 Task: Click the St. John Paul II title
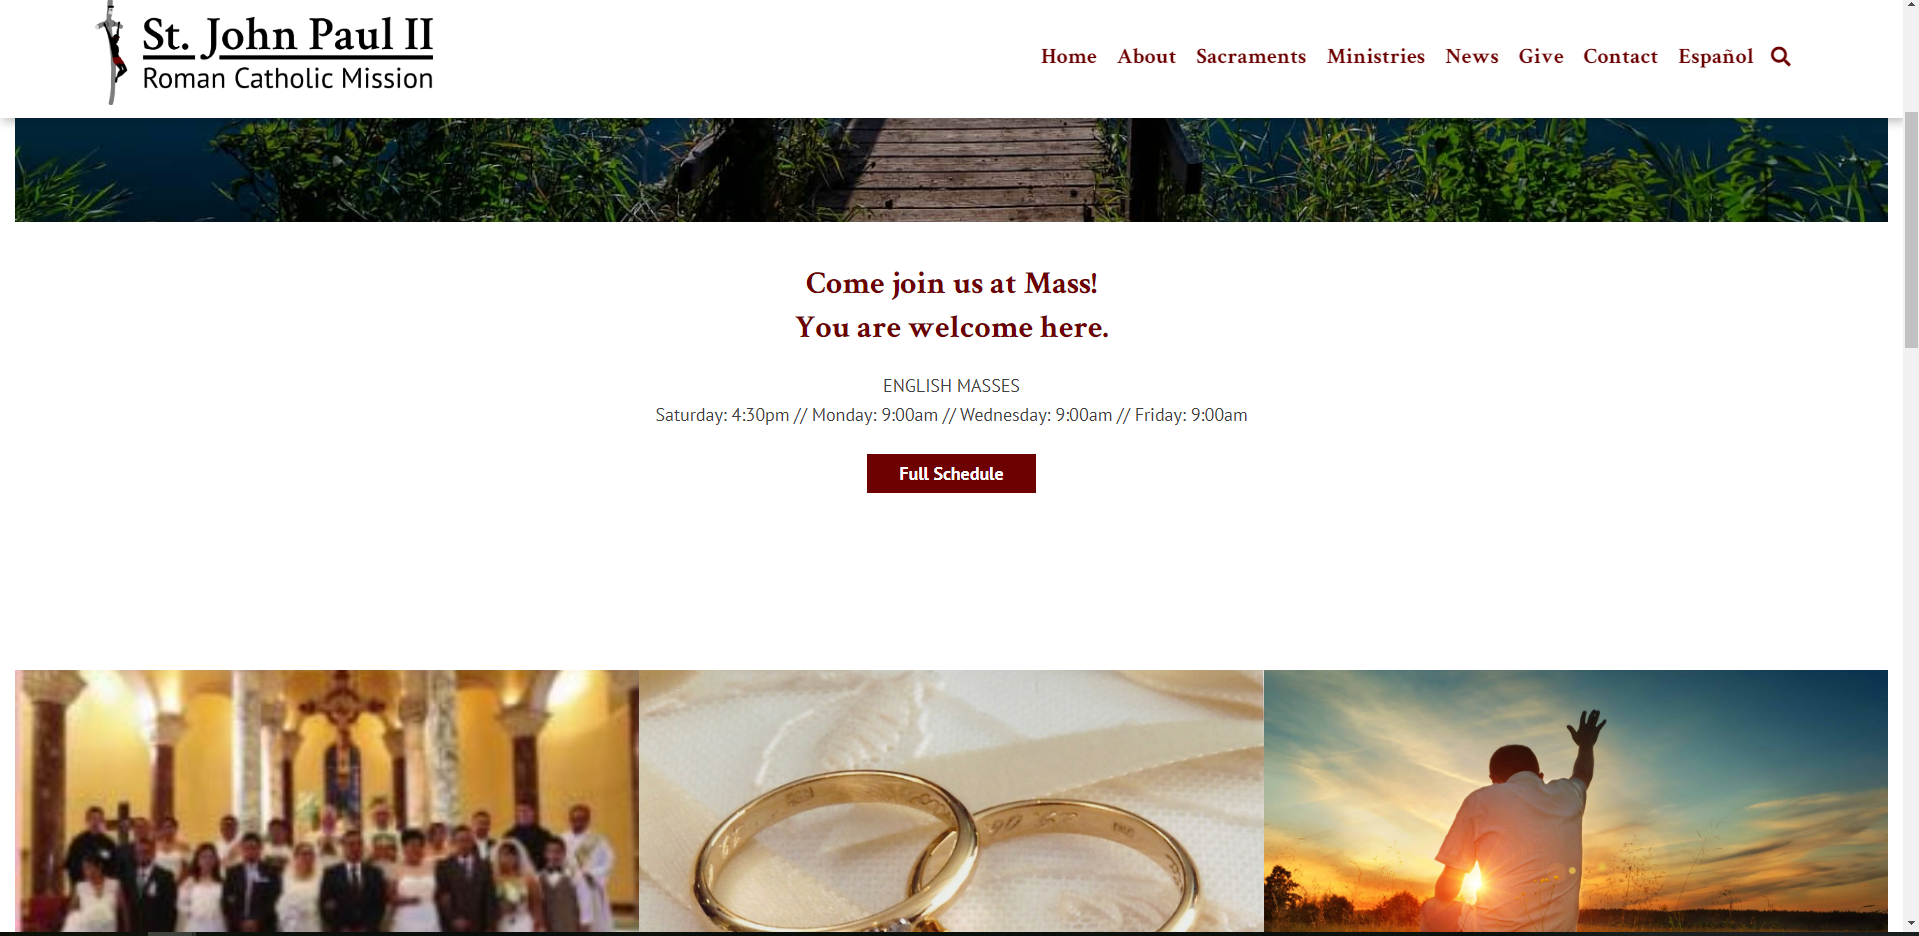coord(288,36)
